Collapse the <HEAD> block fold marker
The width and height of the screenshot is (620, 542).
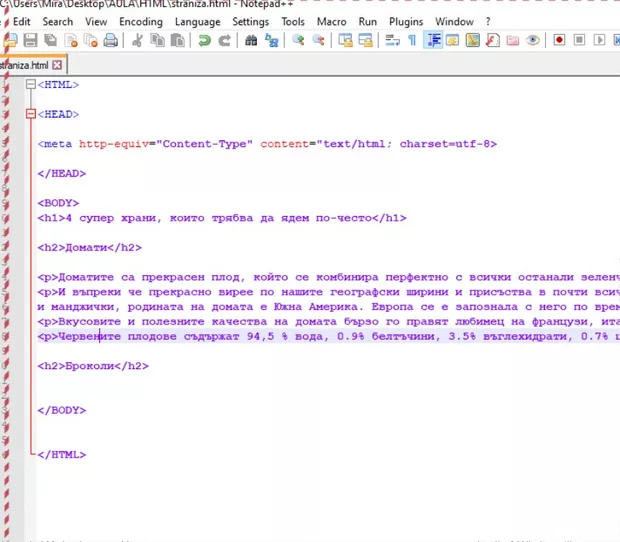(x=30, y=115)
